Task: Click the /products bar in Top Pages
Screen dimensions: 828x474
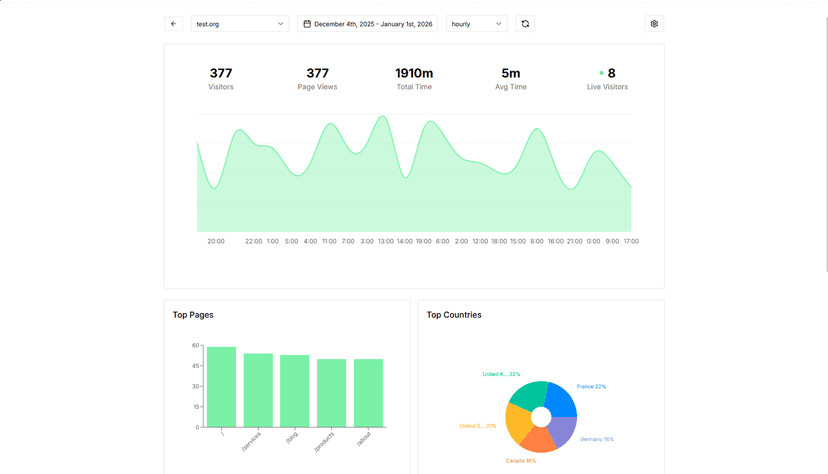Action: [332, 393]
